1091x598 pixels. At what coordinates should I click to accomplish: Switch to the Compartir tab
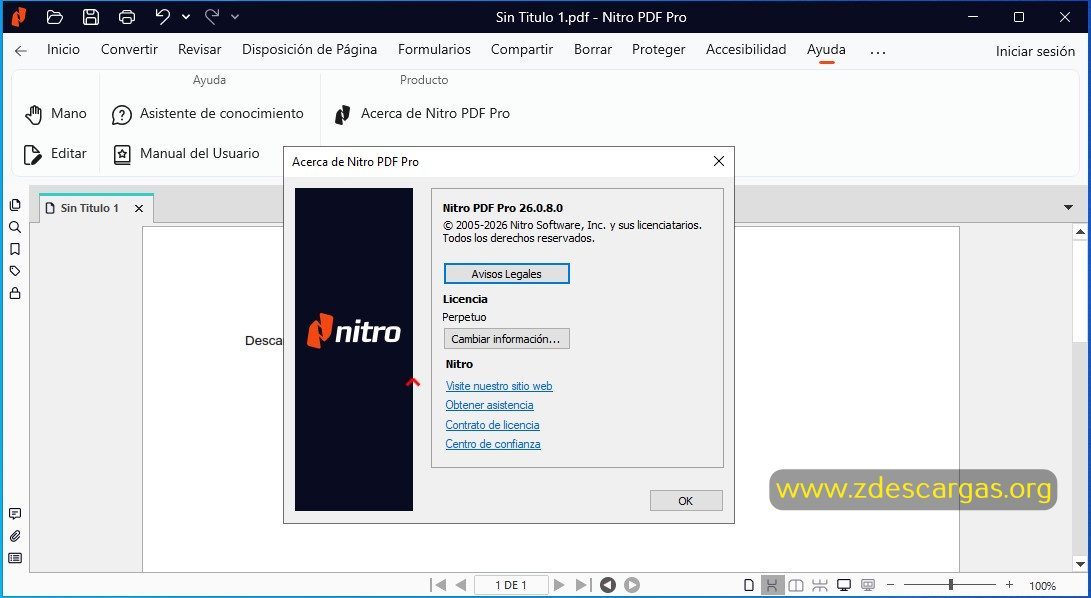coord(522,49)
